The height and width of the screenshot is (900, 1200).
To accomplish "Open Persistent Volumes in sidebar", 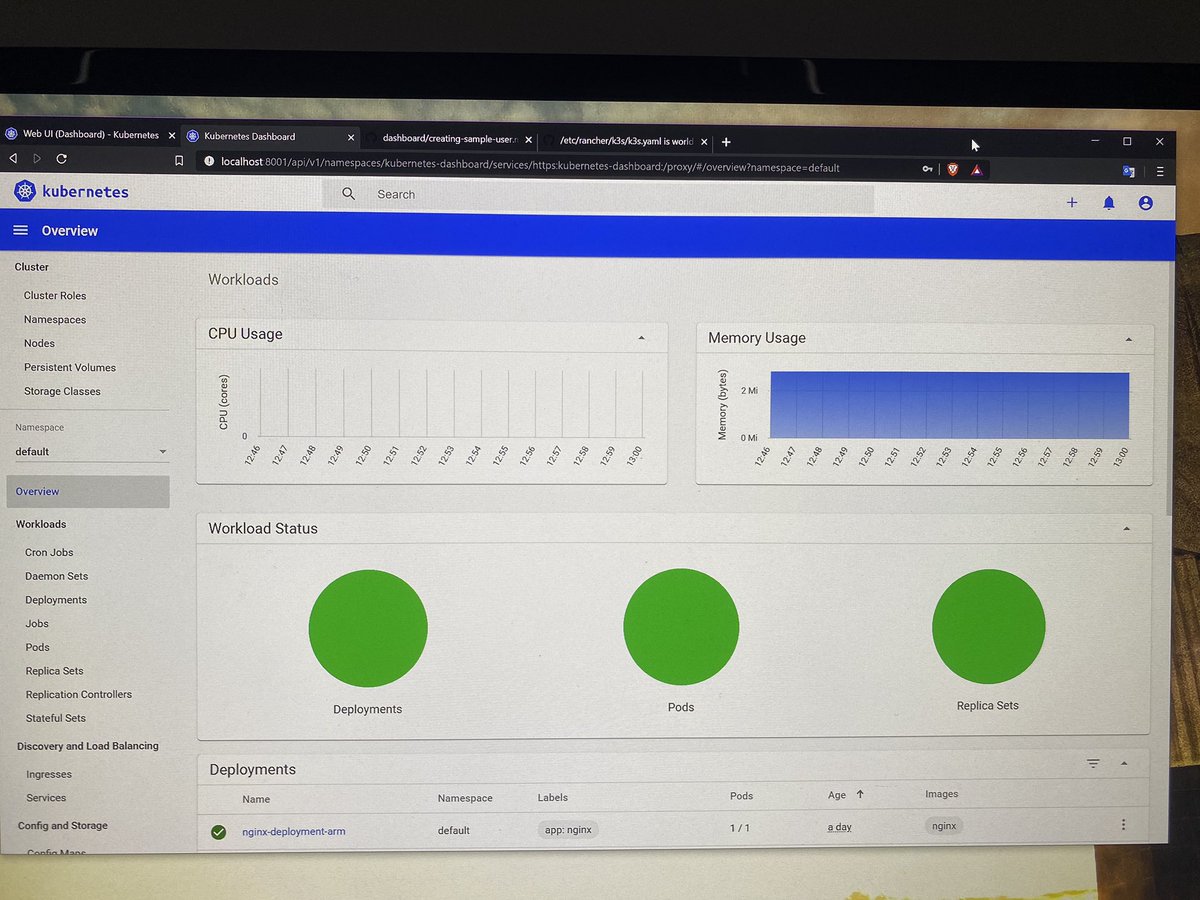I will tap(70, 368).
